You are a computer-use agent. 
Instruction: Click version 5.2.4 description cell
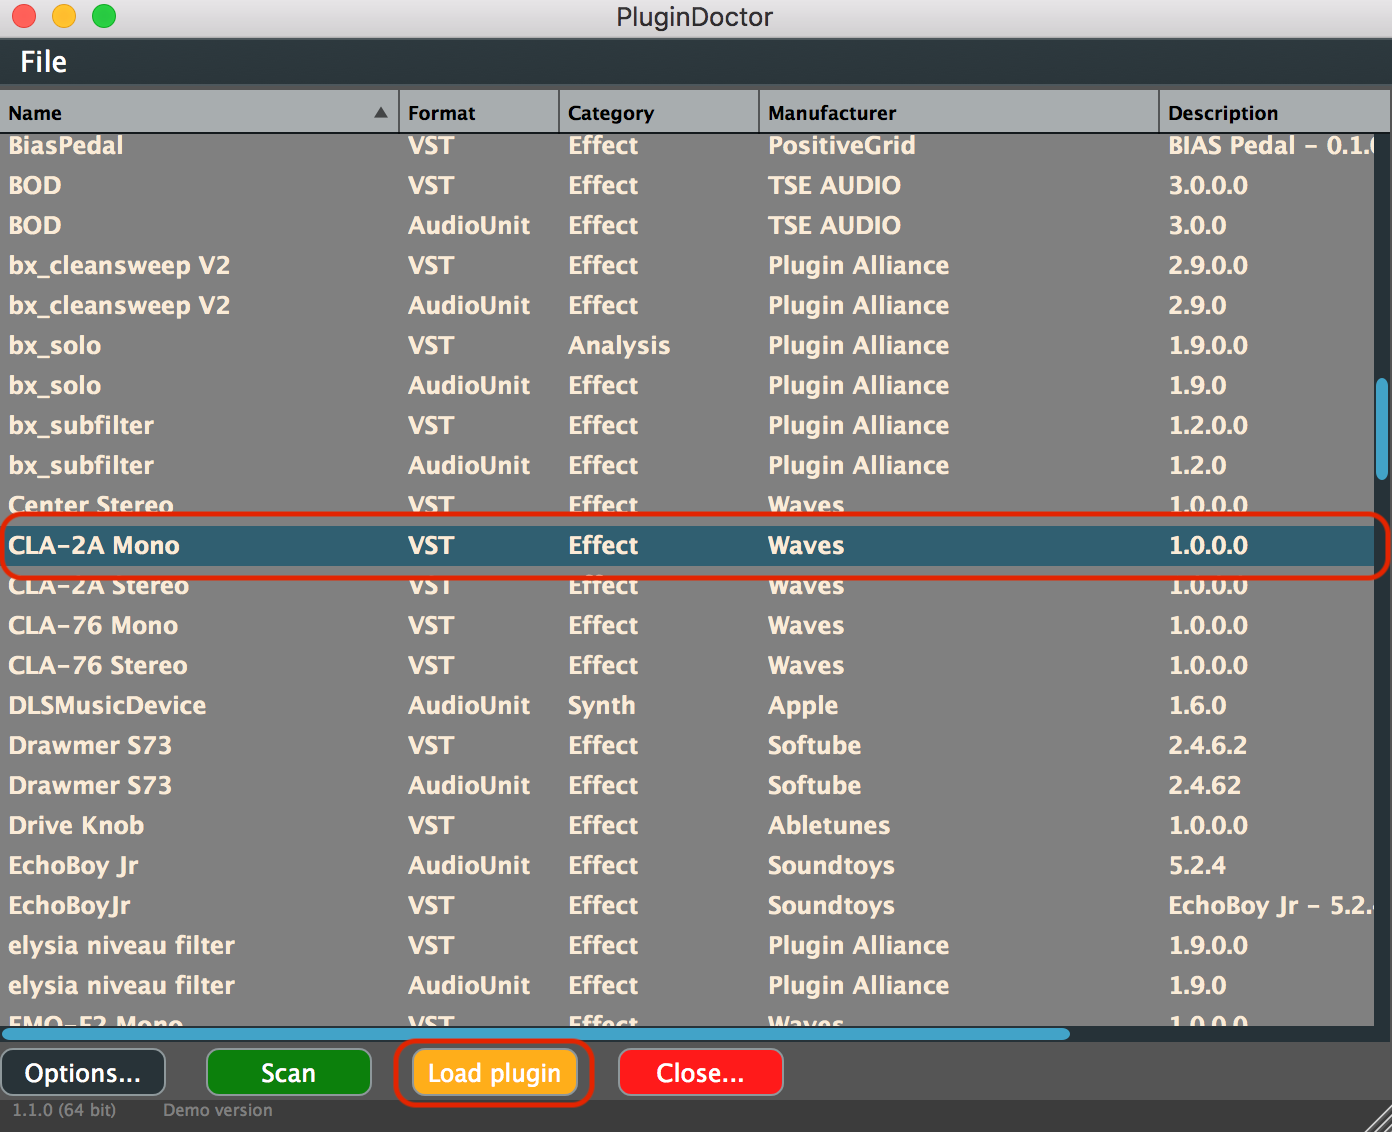(1197, 866)
